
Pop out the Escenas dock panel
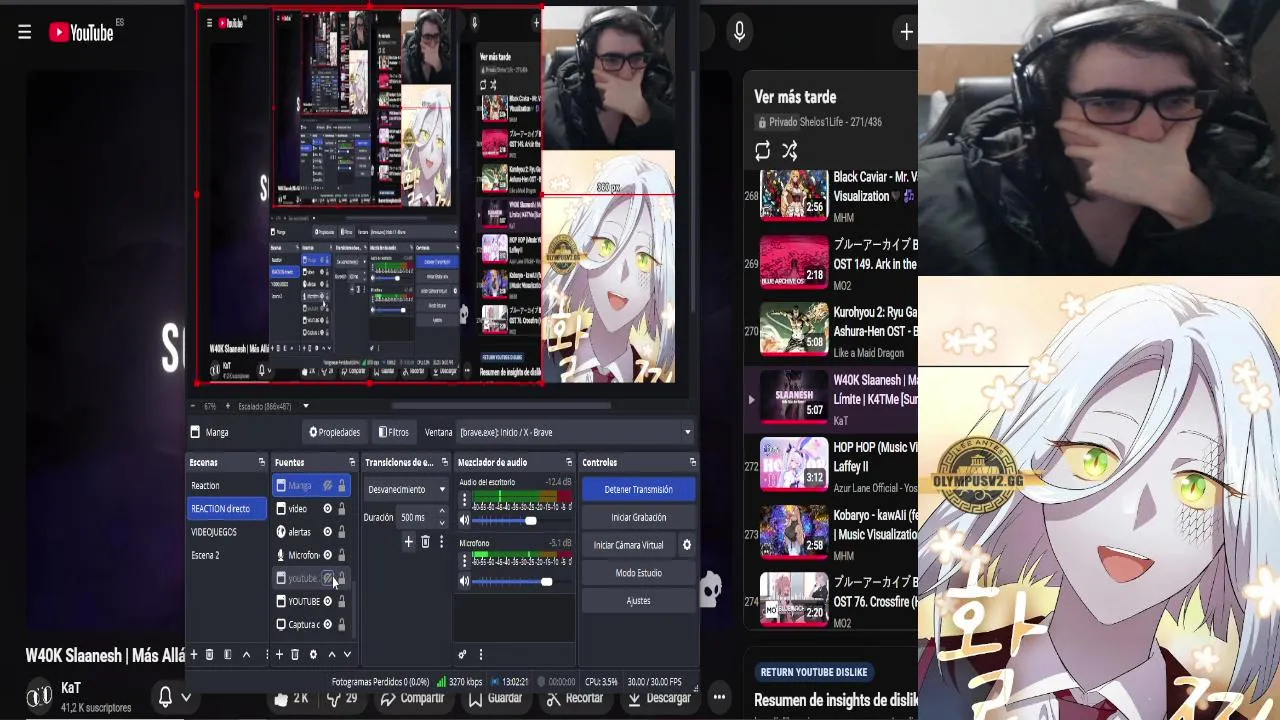tap(261, 462)
